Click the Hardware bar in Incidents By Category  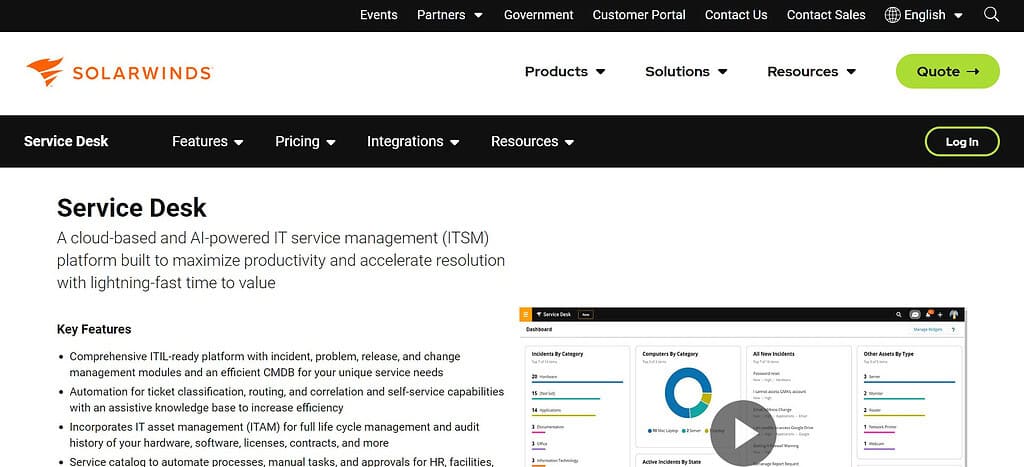pyautogui.click(x=577, y=382)
